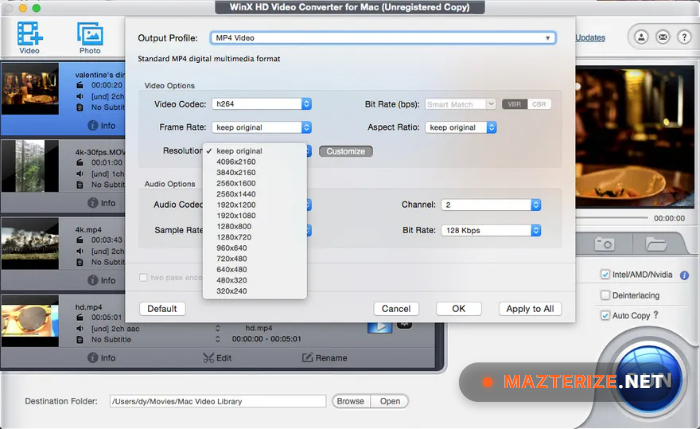Image resolution: width=700 pixels, height=429 pixels.
Task: Click the preview playback progress slider
Action: pos(612,218)
